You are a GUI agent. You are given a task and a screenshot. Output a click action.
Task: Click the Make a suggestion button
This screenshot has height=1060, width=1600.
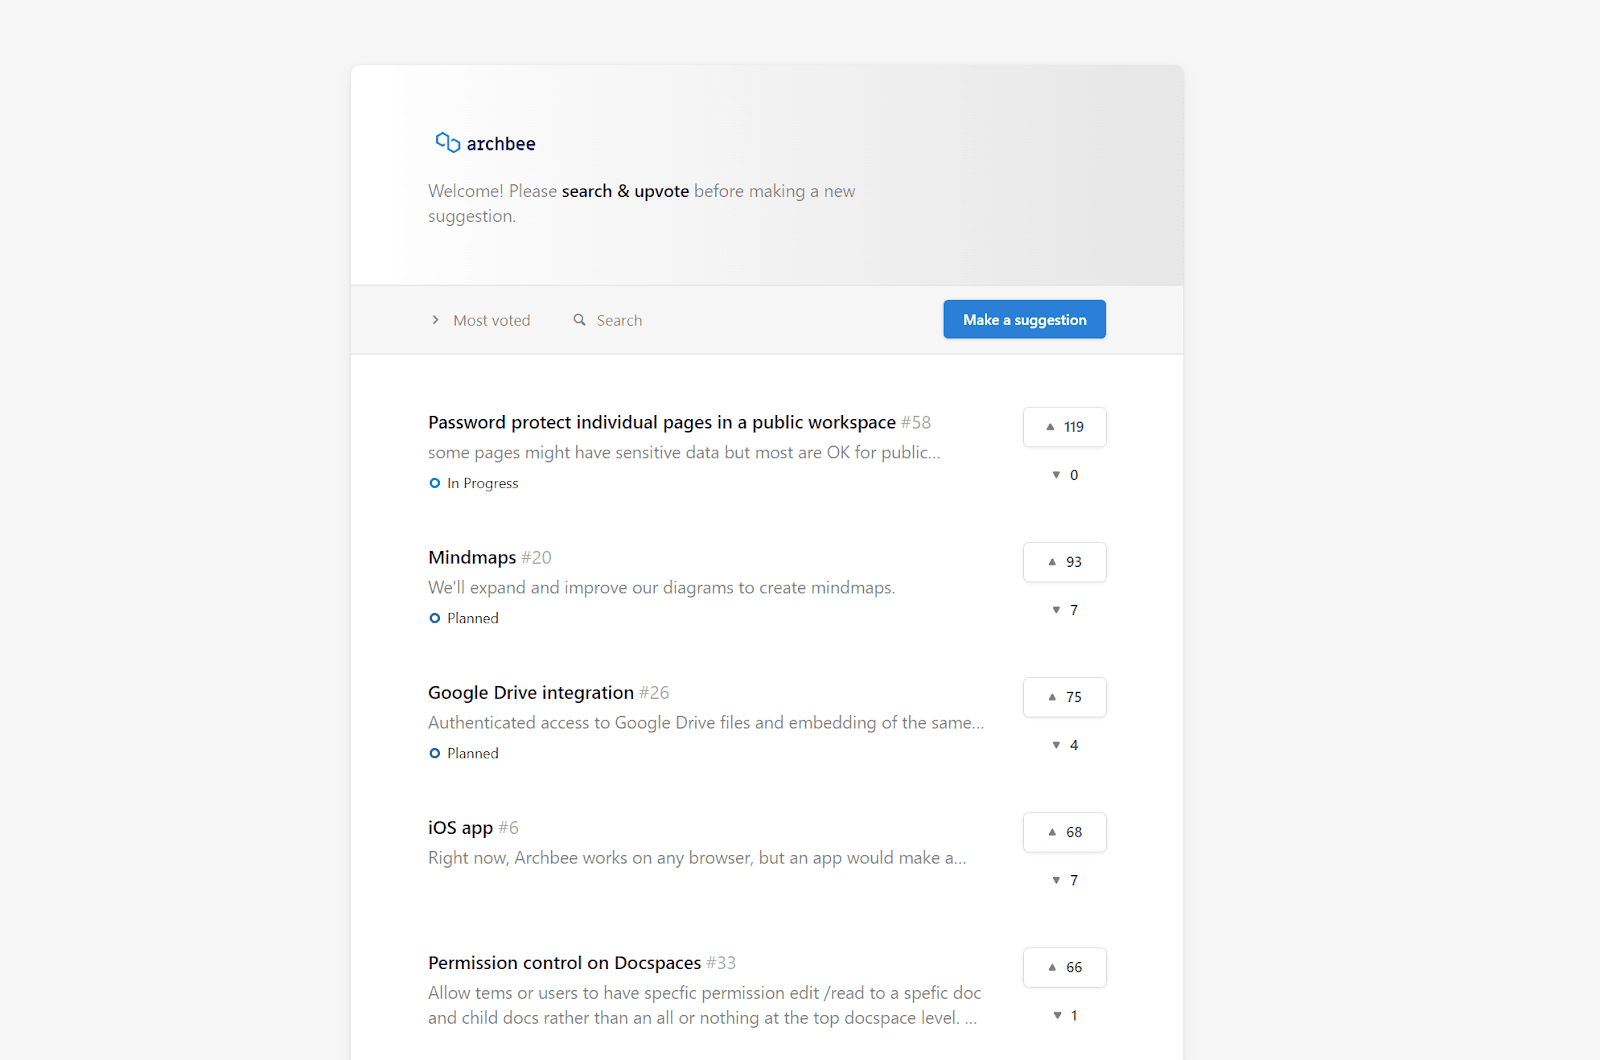coord(1024,320)
